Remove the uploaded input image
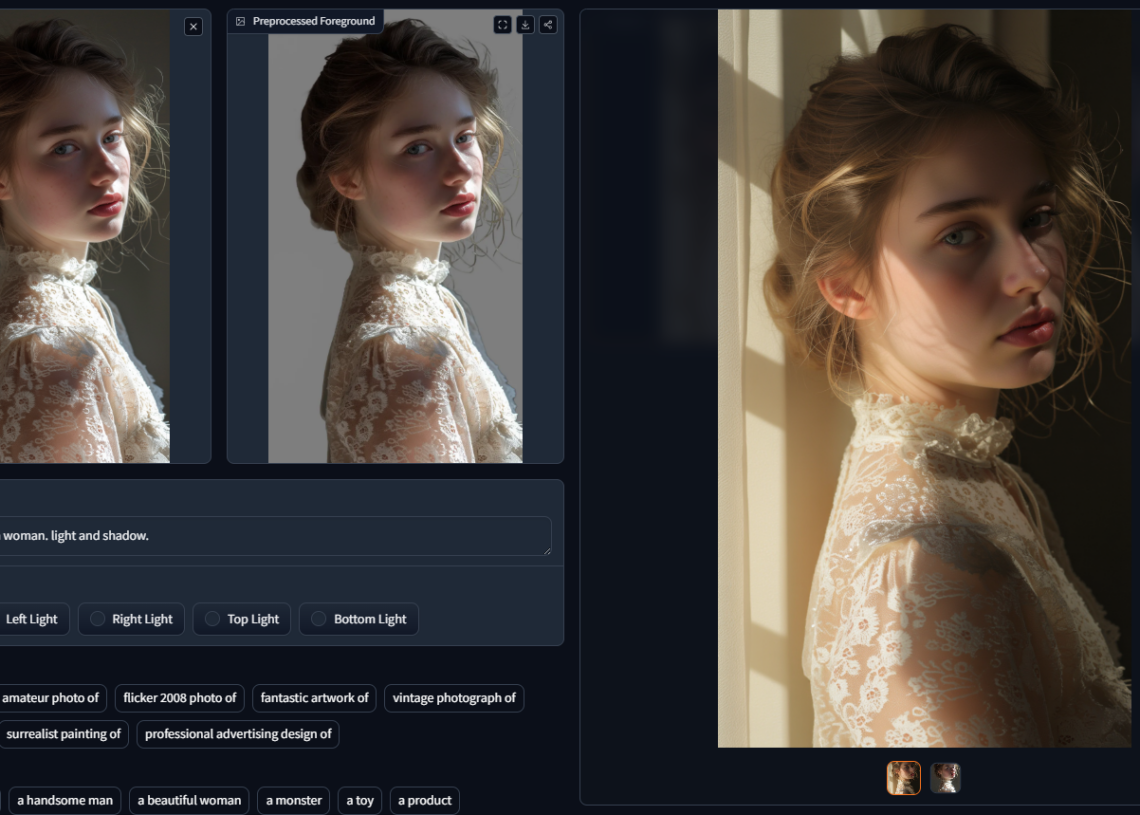The image size is (1140, 815). [x=193, y=27]
